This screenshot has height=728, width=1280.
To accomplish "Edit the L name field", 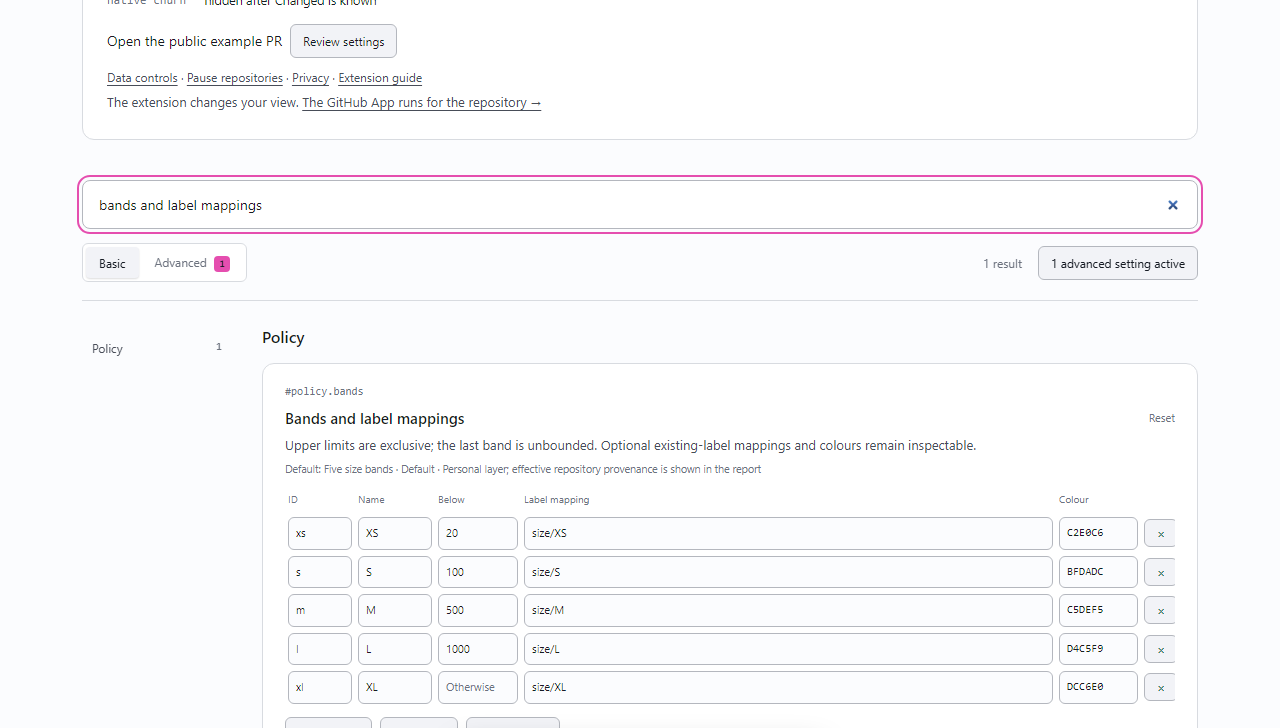I will 395,649.
